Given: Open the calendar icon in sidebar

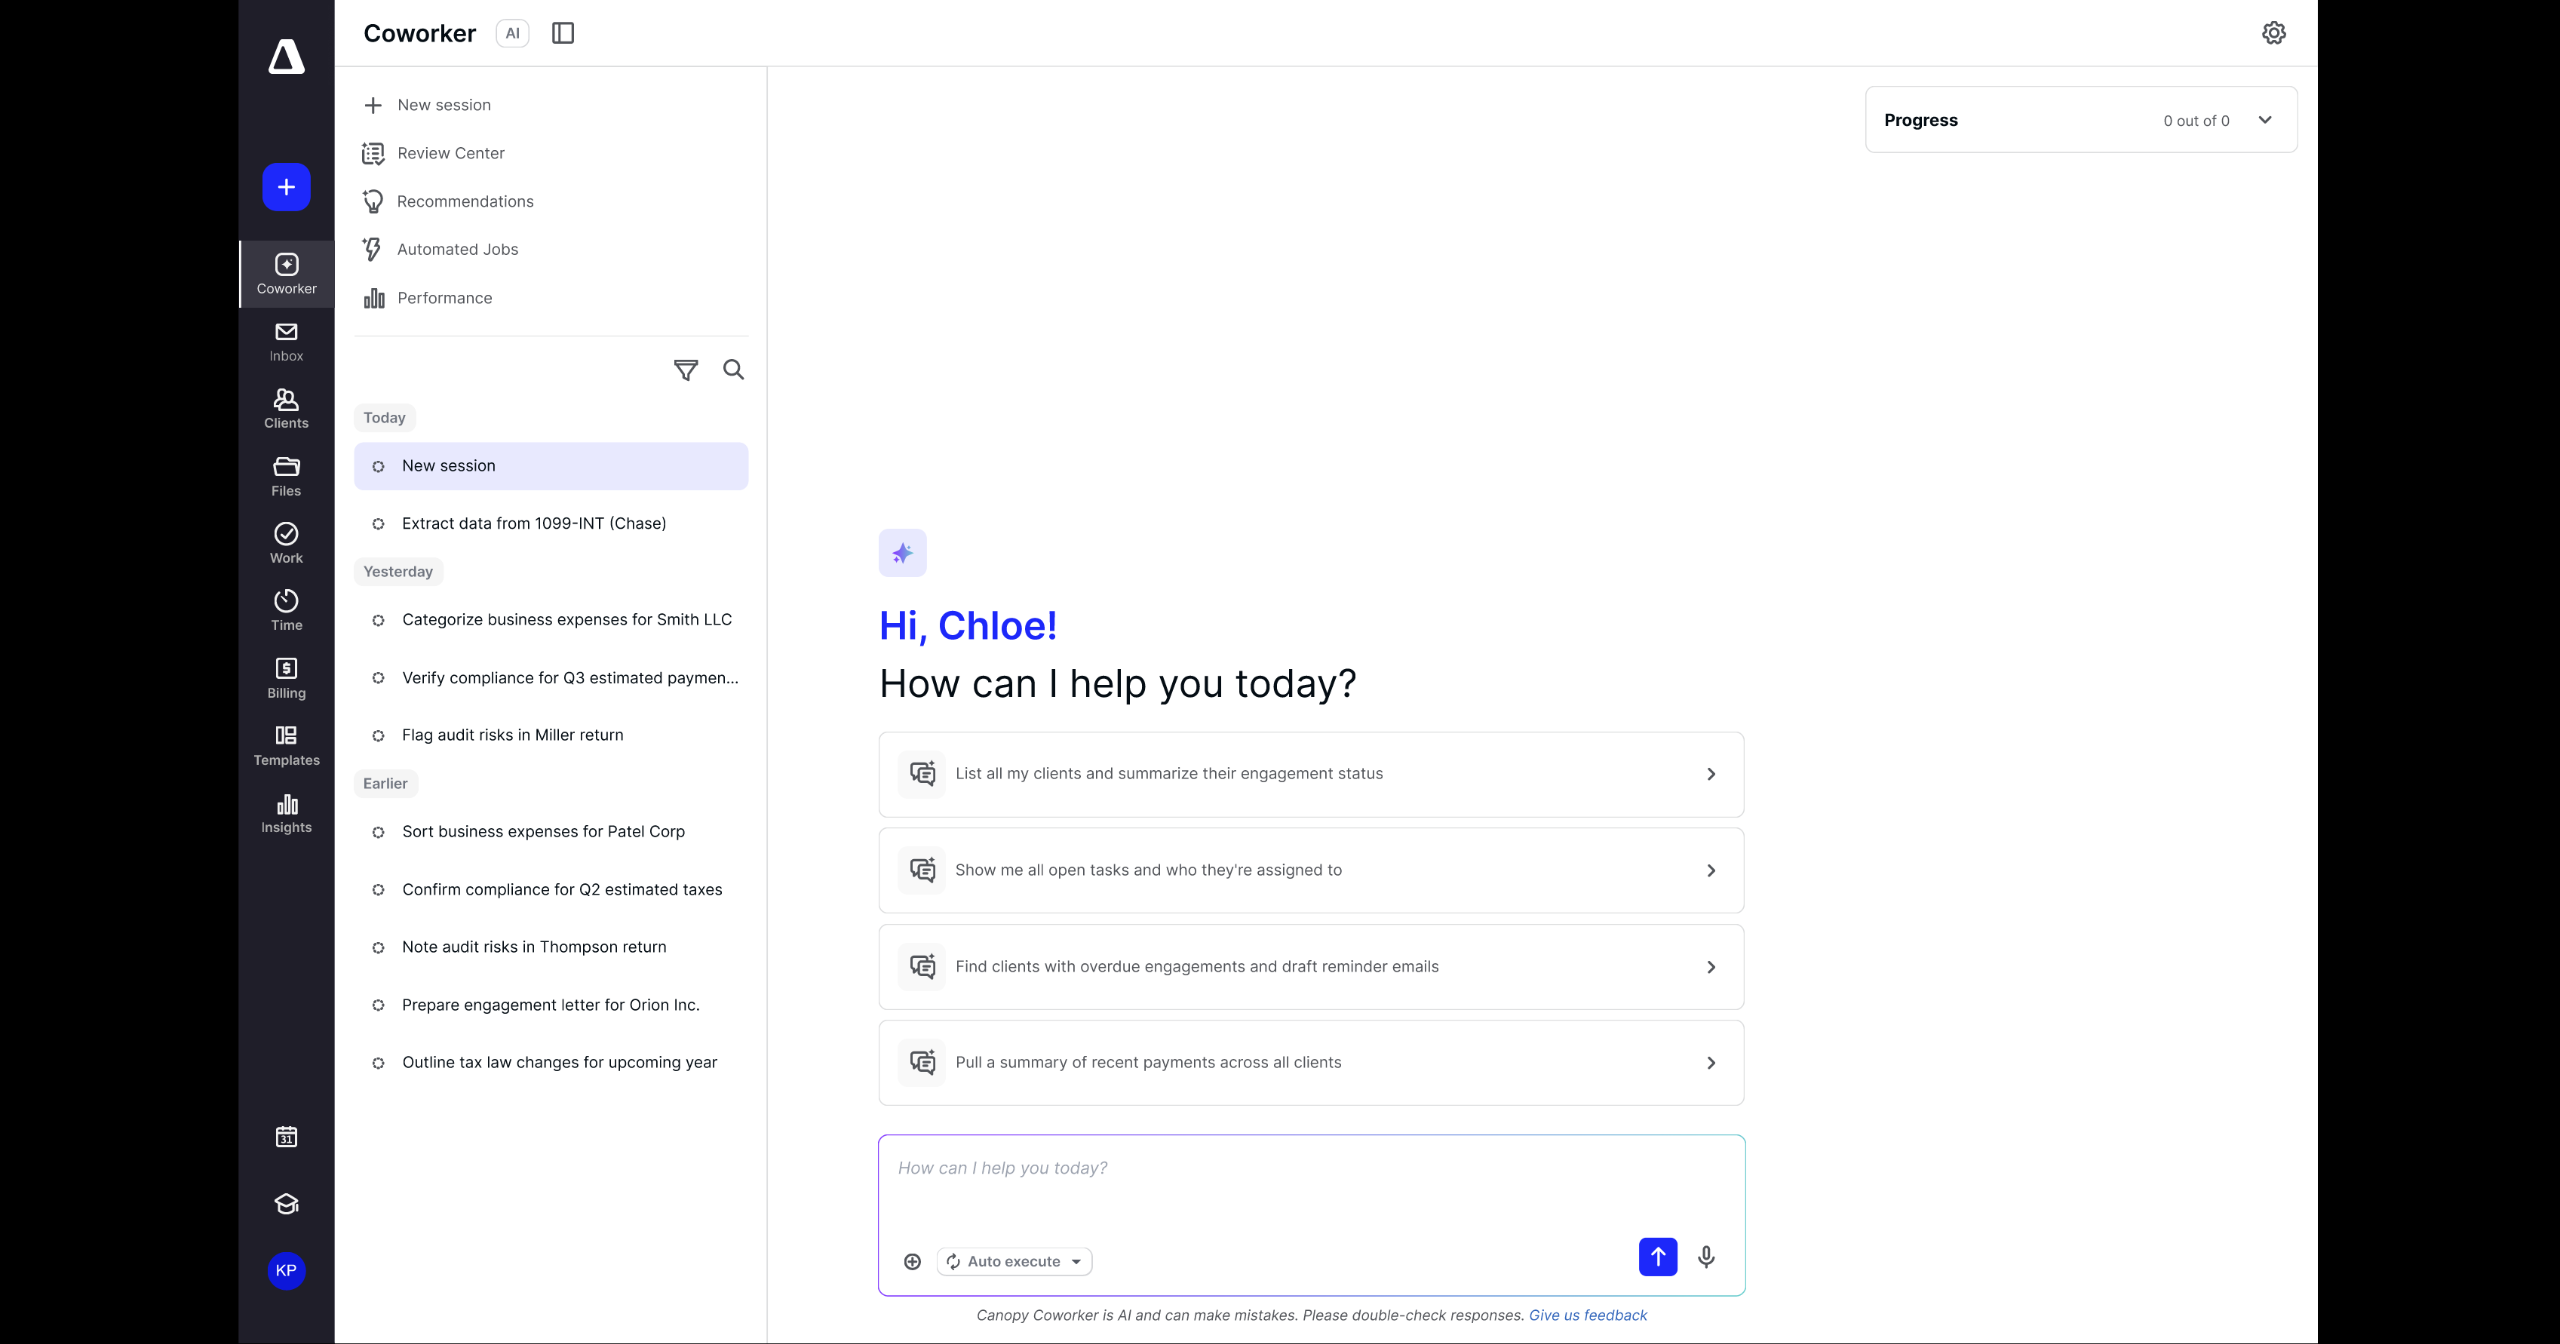Looking at the screenshot, I should point(286,1137).
